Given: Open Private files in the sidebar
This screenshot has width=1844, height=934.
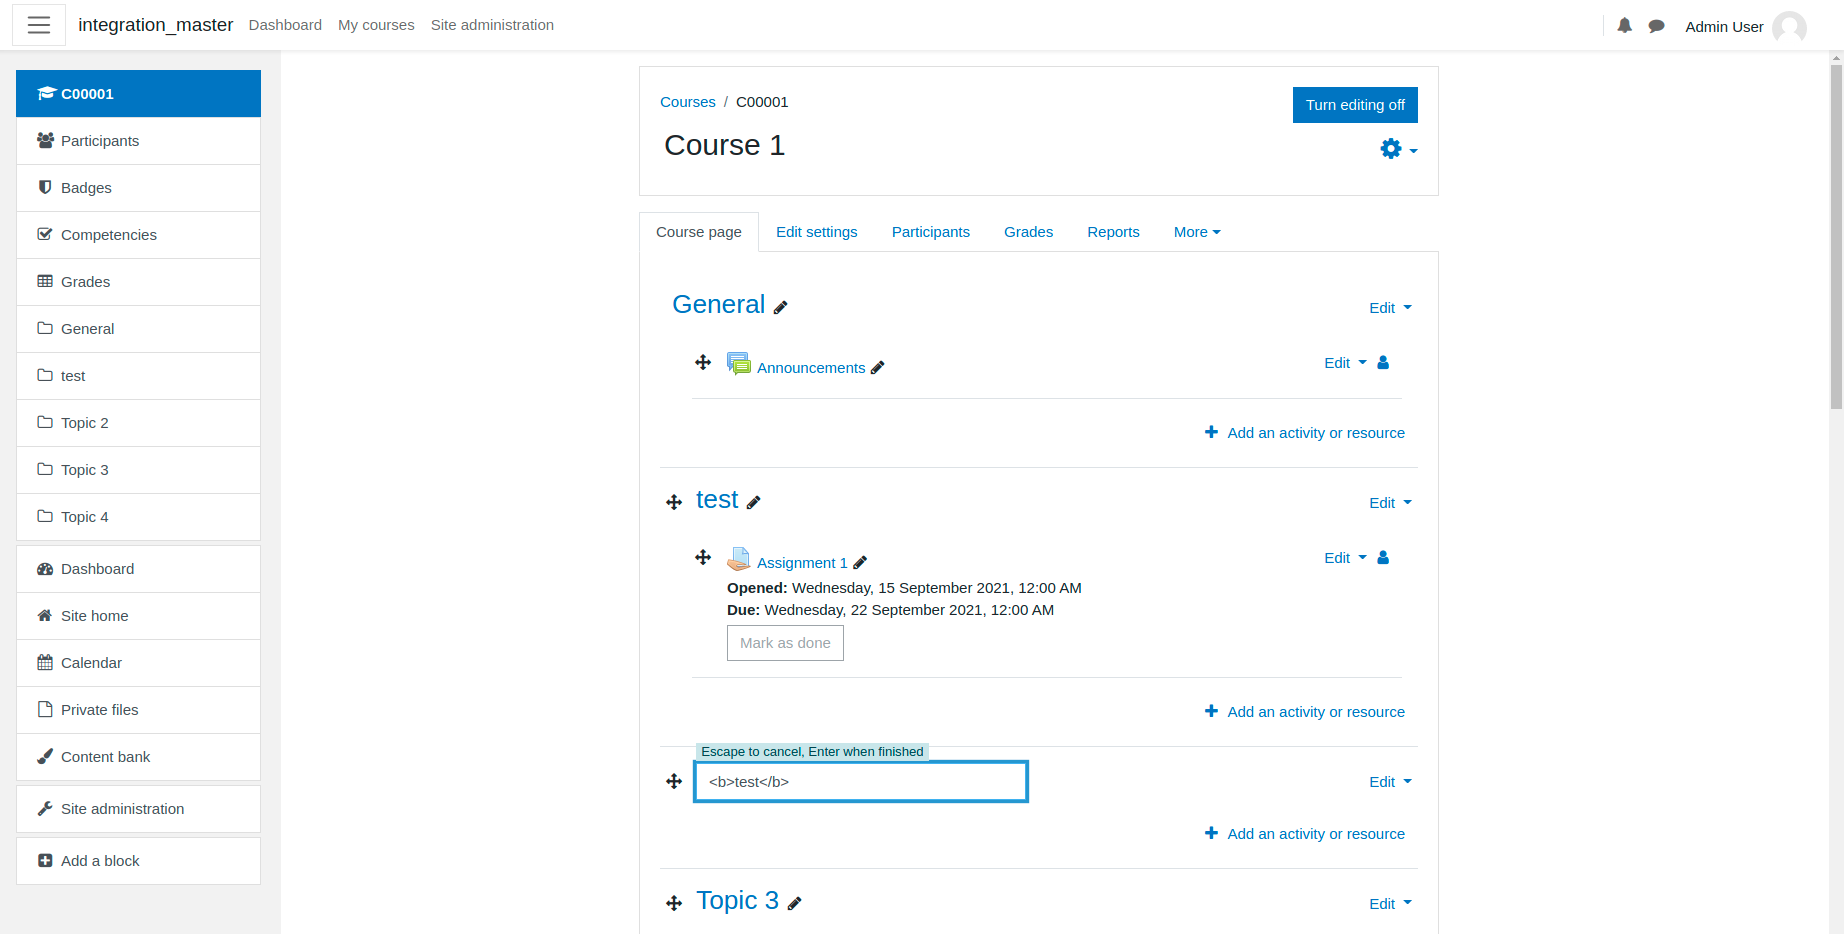Looking at the screenshot, I should [x=138, y=710].
